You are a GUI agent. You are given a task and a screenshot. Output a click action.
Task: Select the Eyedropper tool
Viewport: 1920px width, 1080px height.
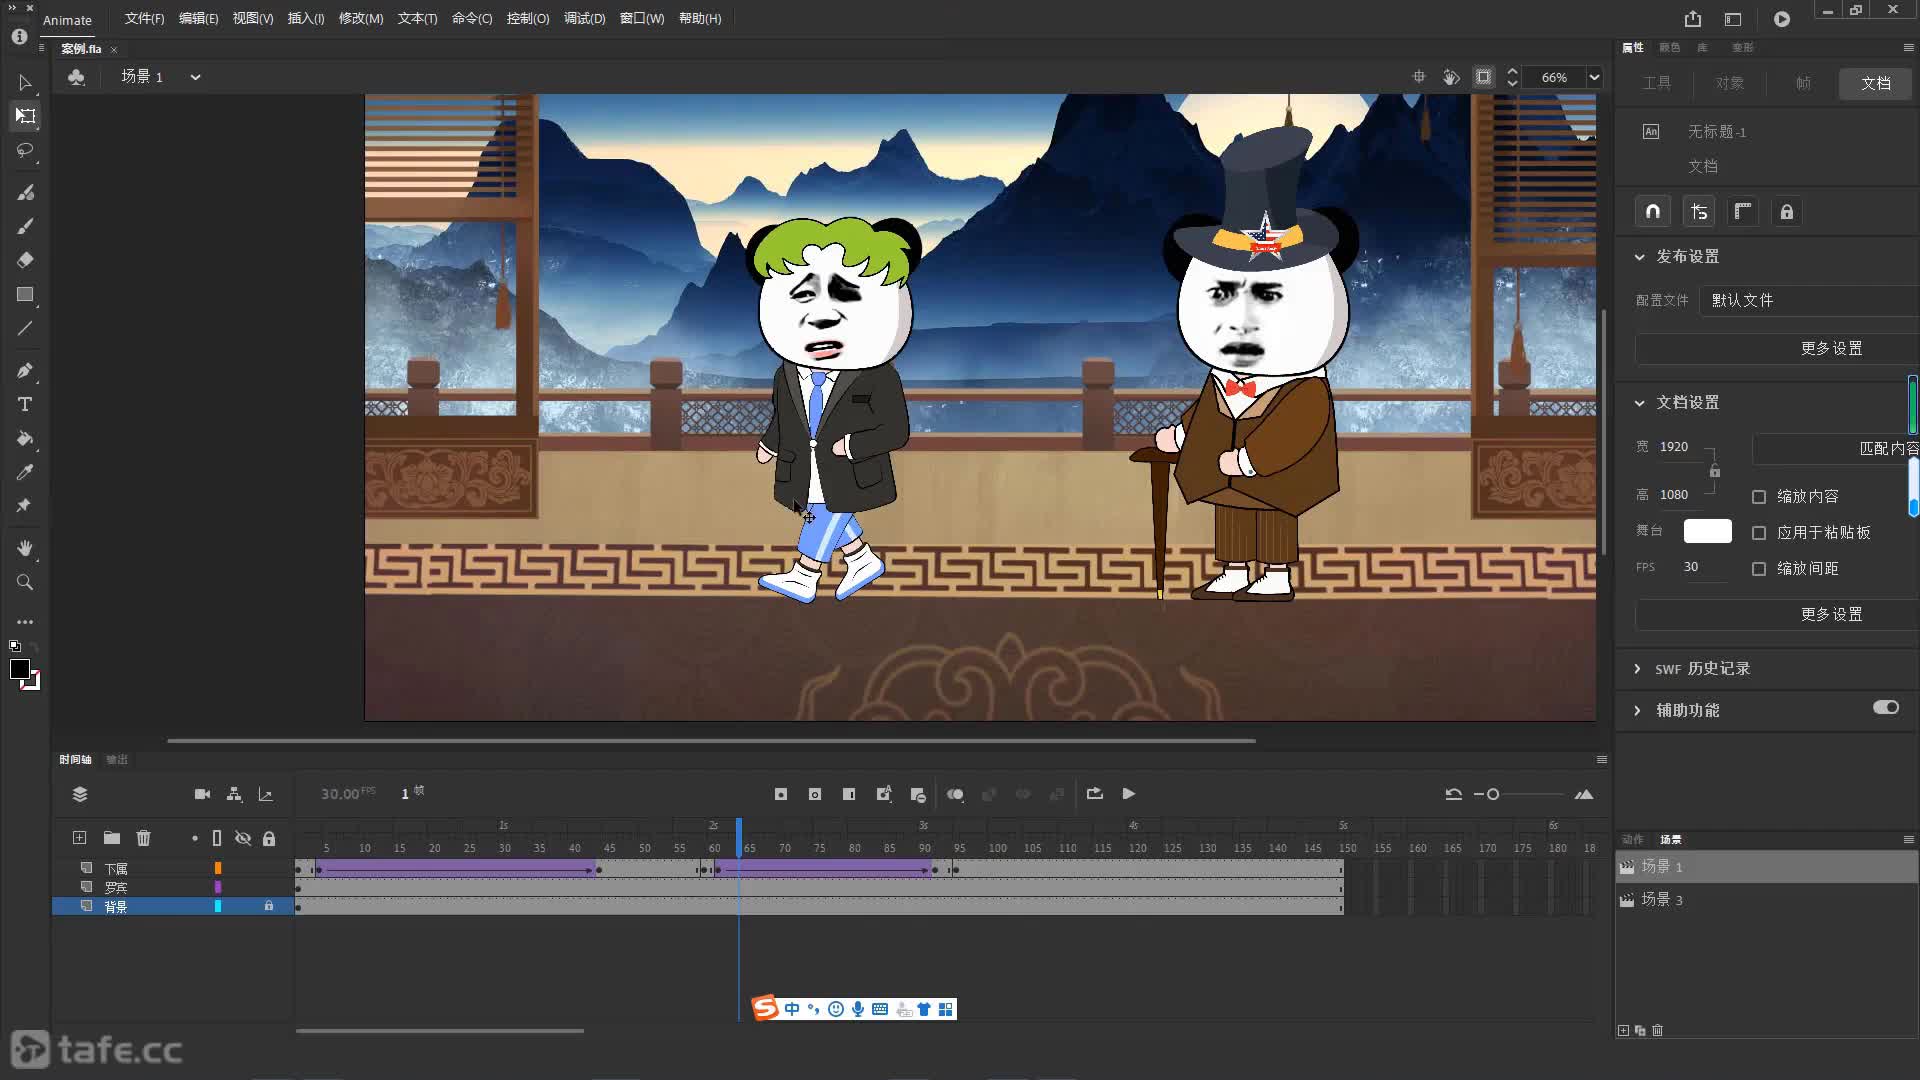coord(25,472)
